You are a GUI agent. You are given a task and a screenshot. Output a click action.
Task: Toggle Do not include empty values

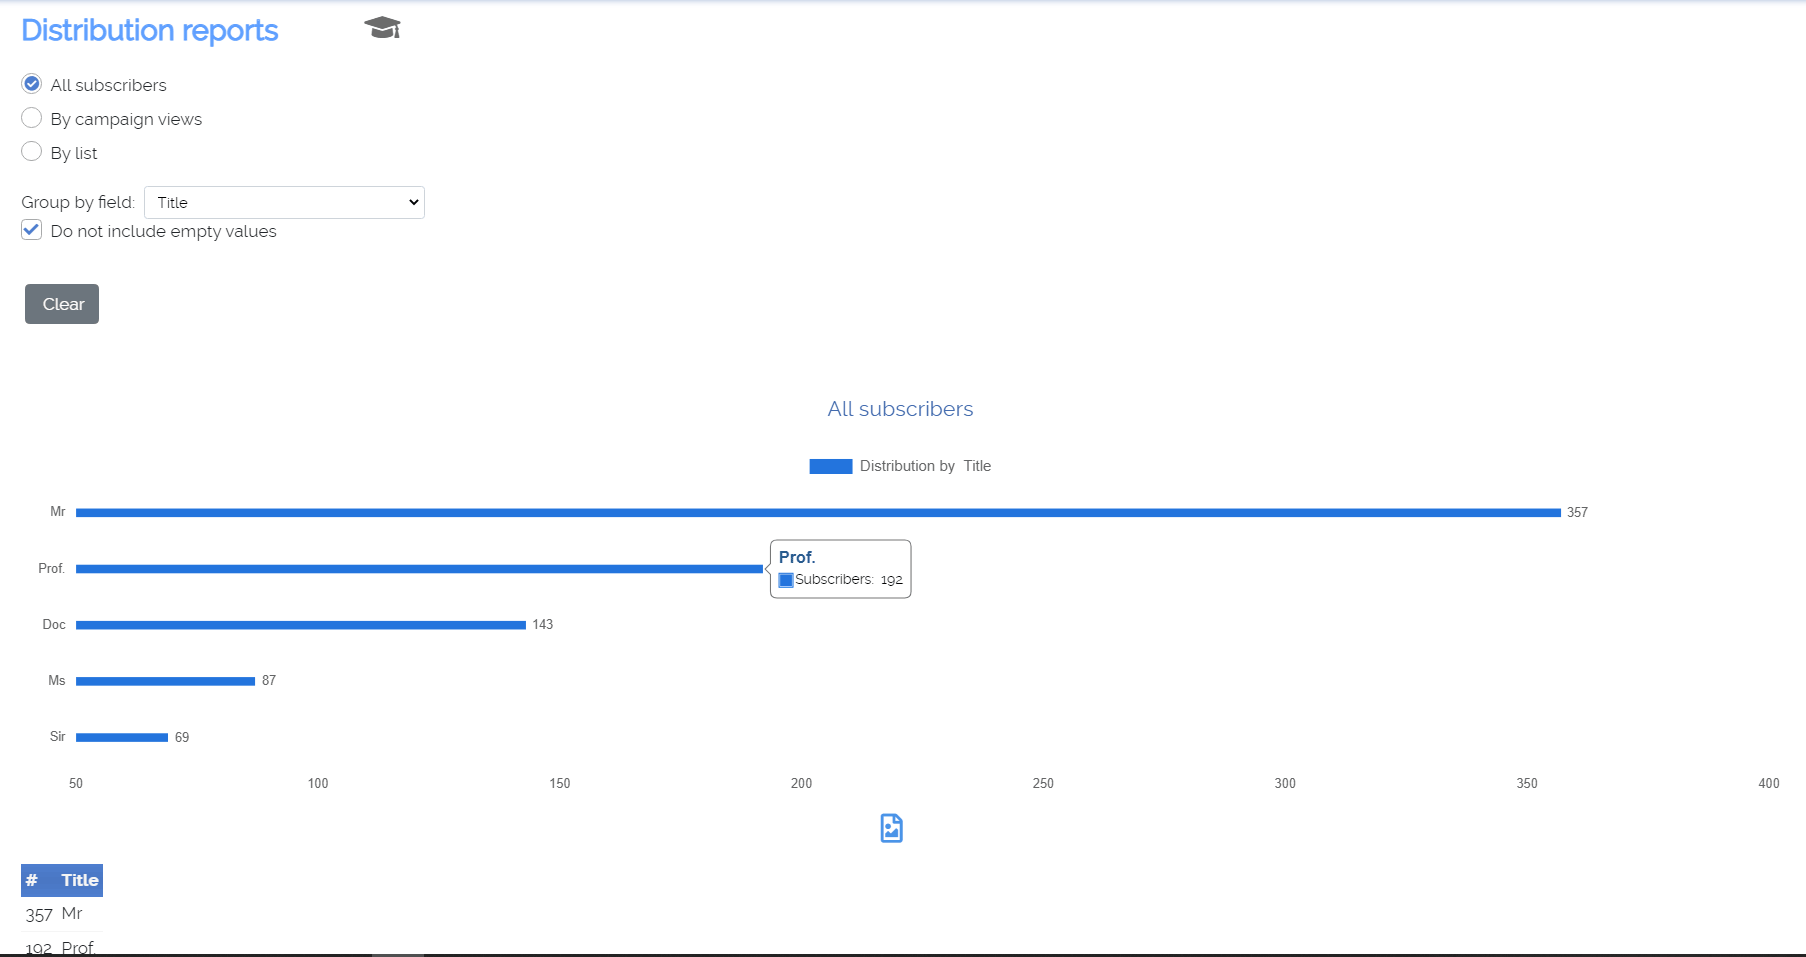pos(32,231)
